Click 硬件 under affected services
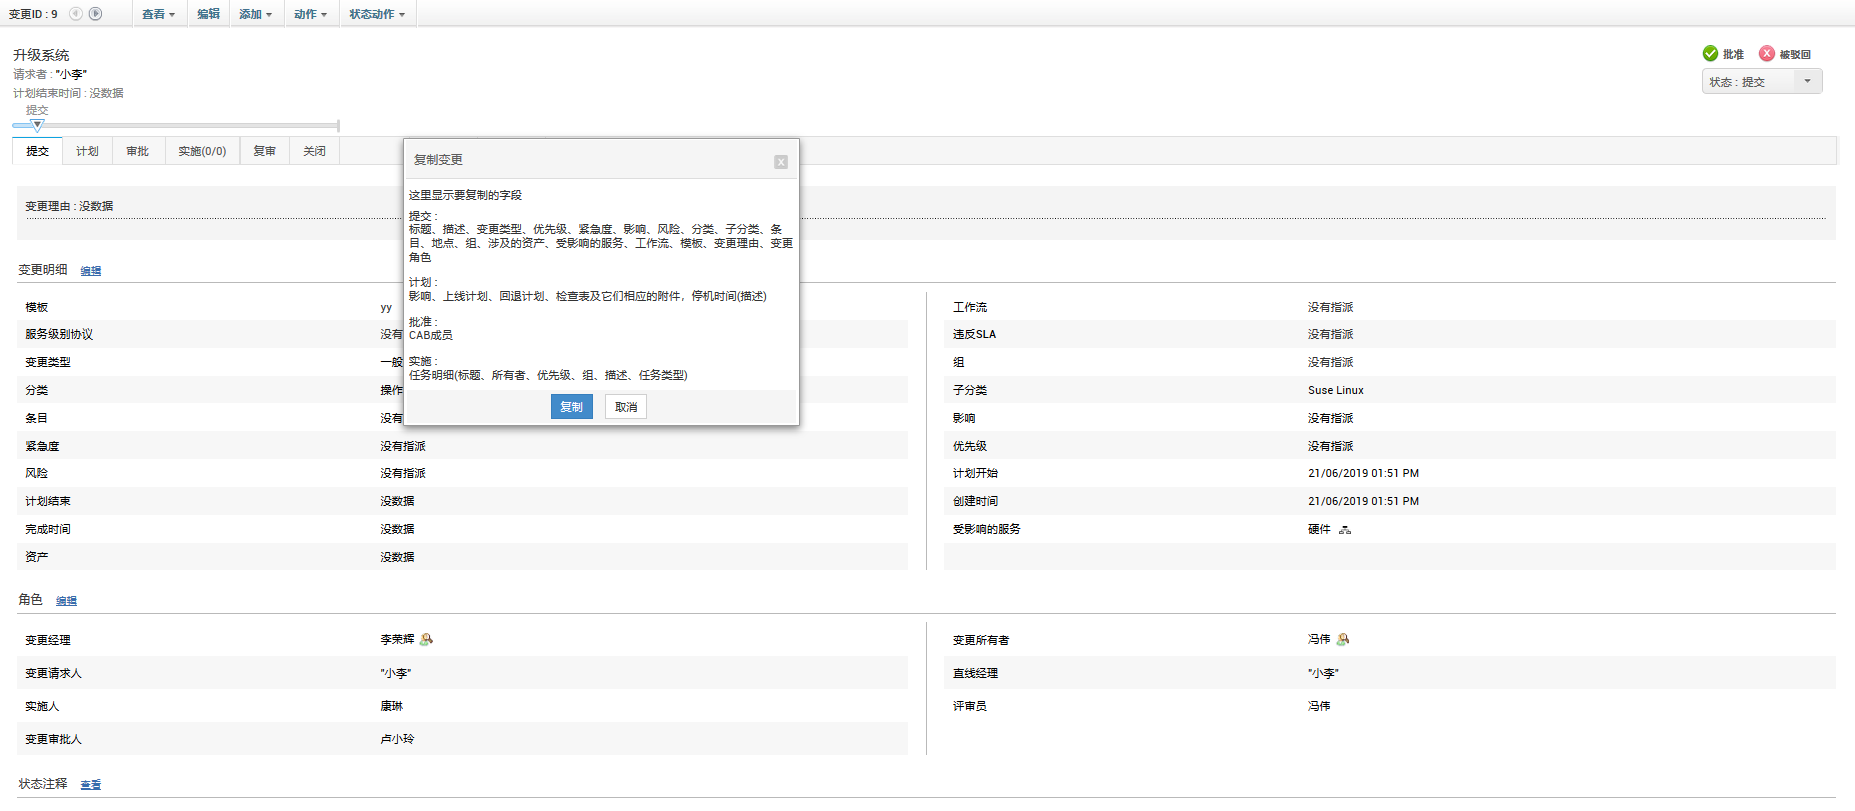Viewport: 1855px width, 811px height. 1319,530
